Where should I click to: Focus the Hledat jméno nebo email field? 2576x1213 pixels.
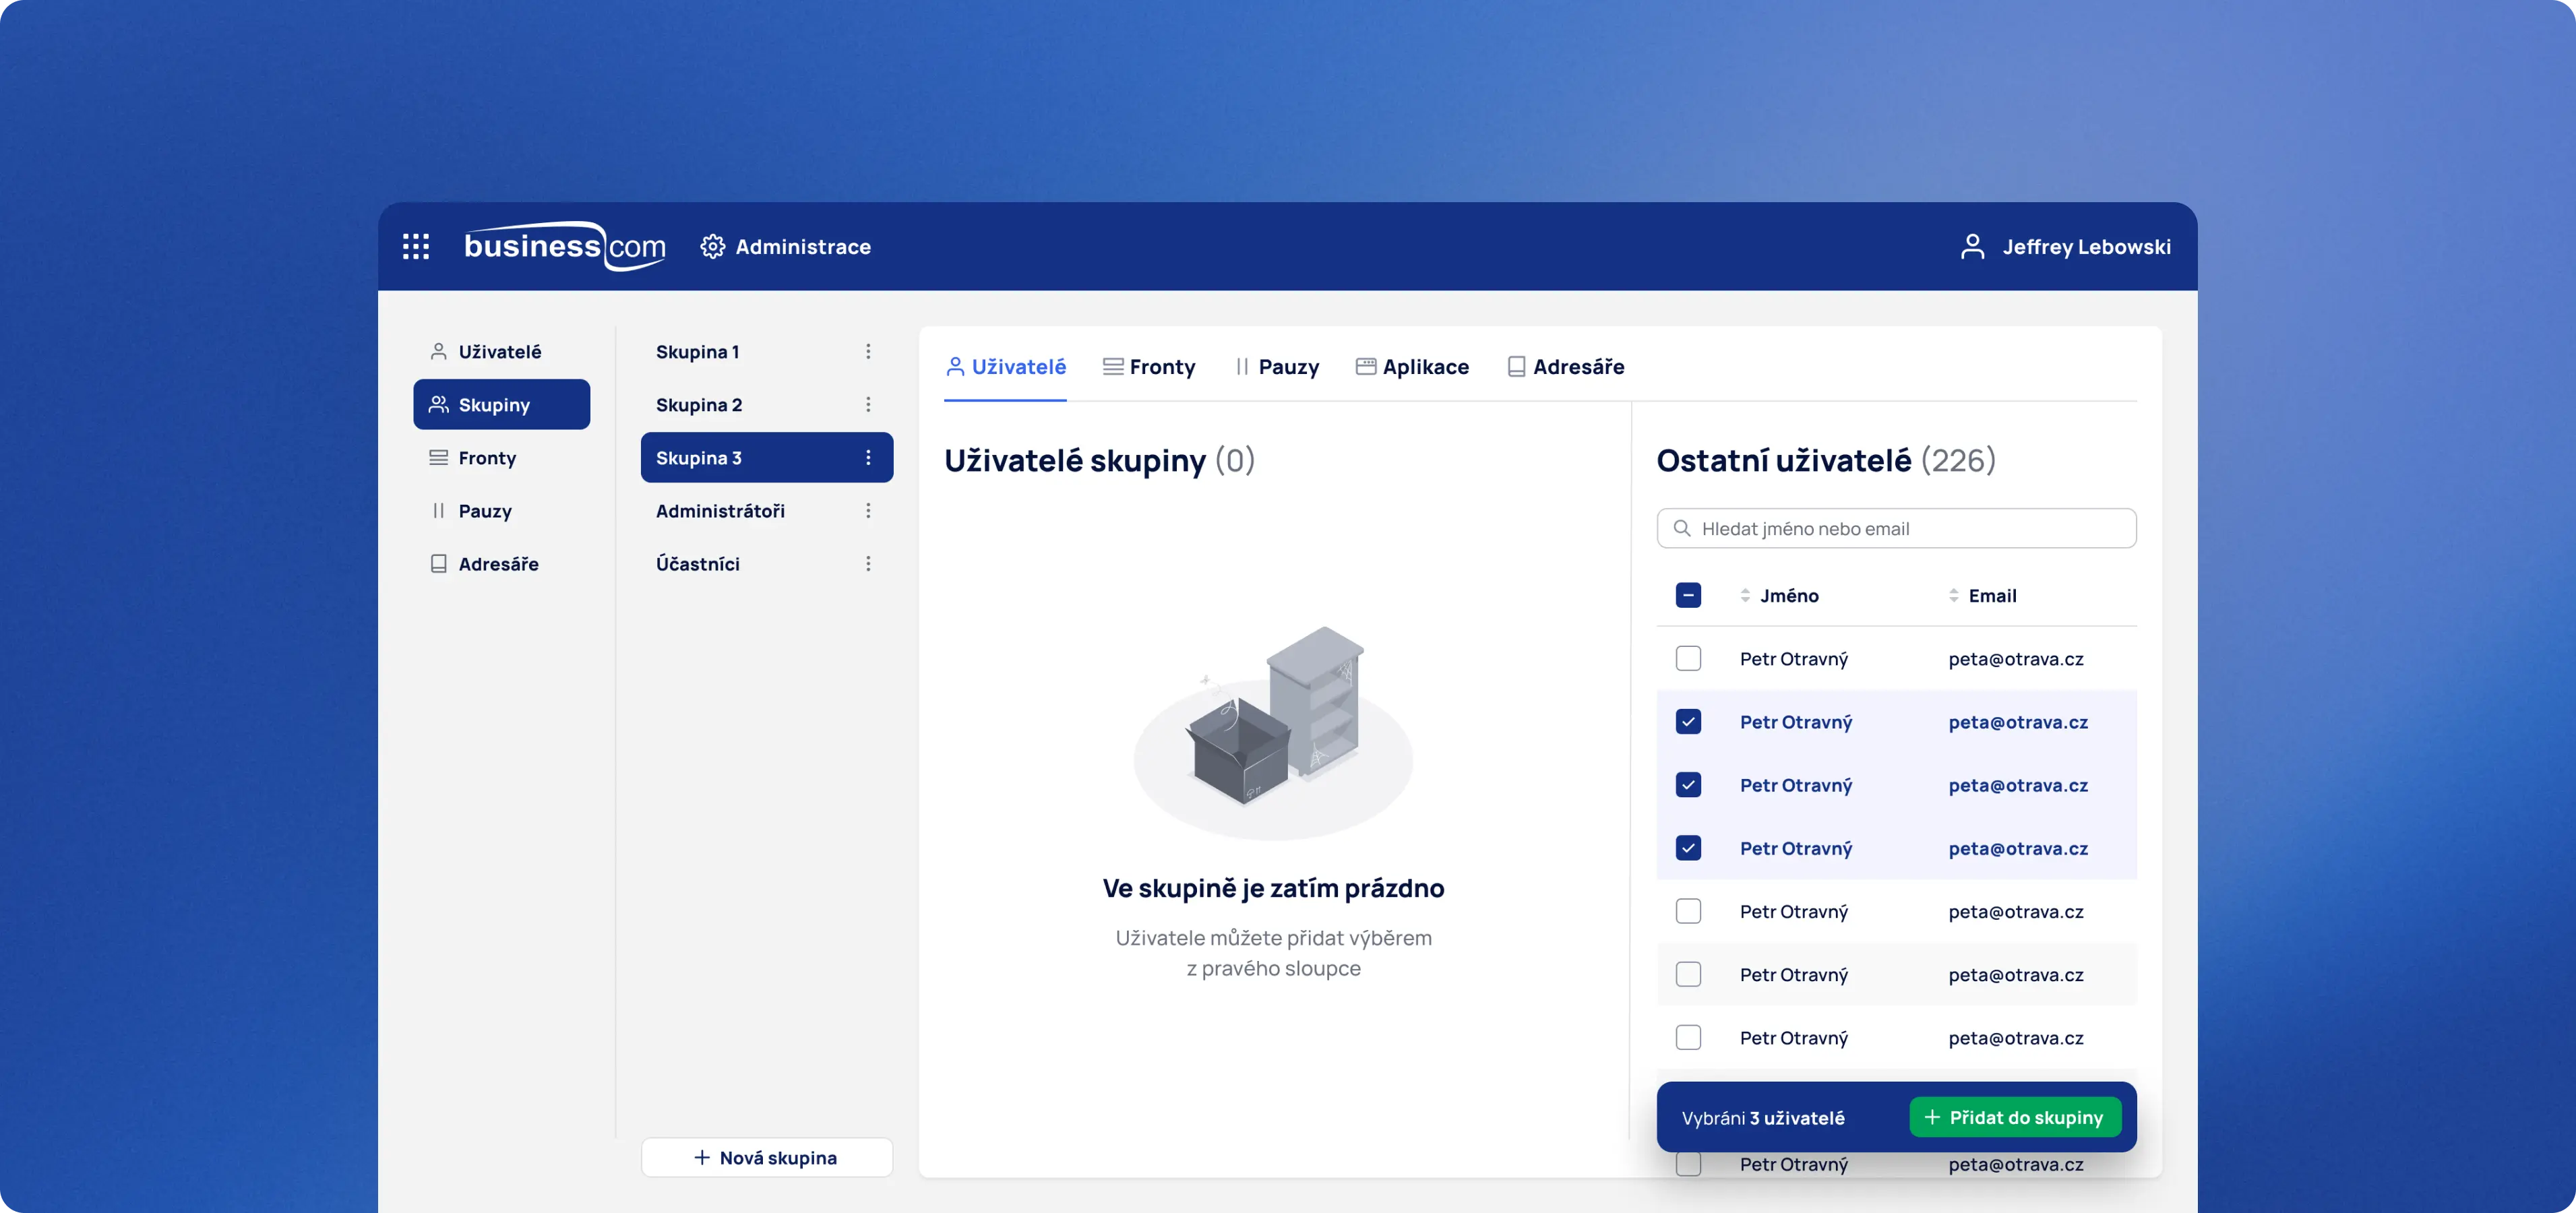pyautogui.click(x=1896, y=528)
